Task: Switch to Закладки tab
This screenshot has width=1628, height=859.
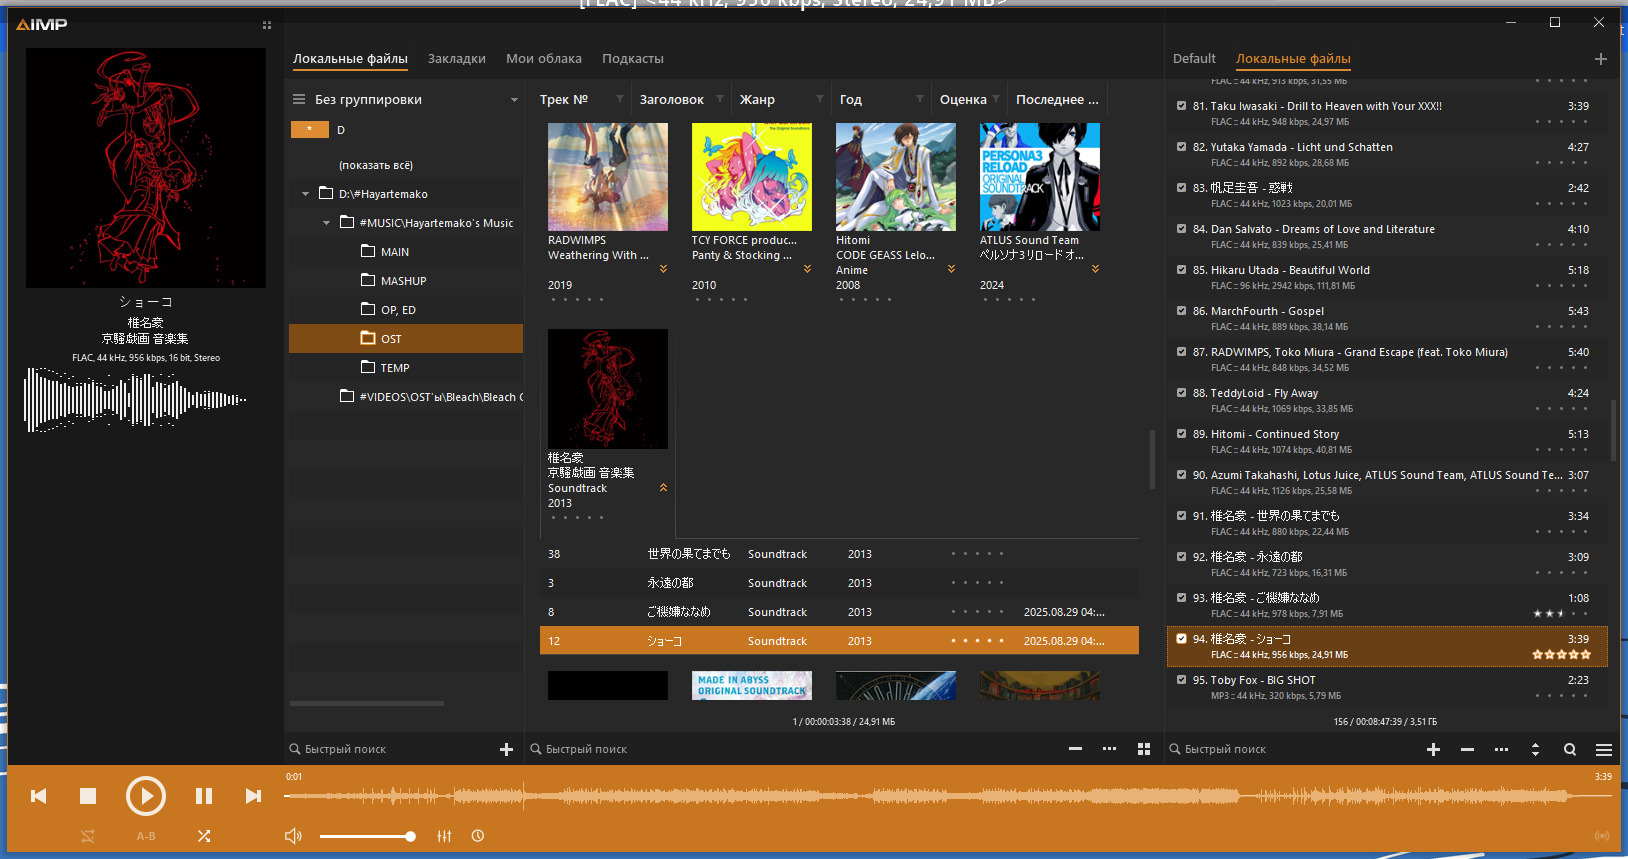Action: point(457,59)
